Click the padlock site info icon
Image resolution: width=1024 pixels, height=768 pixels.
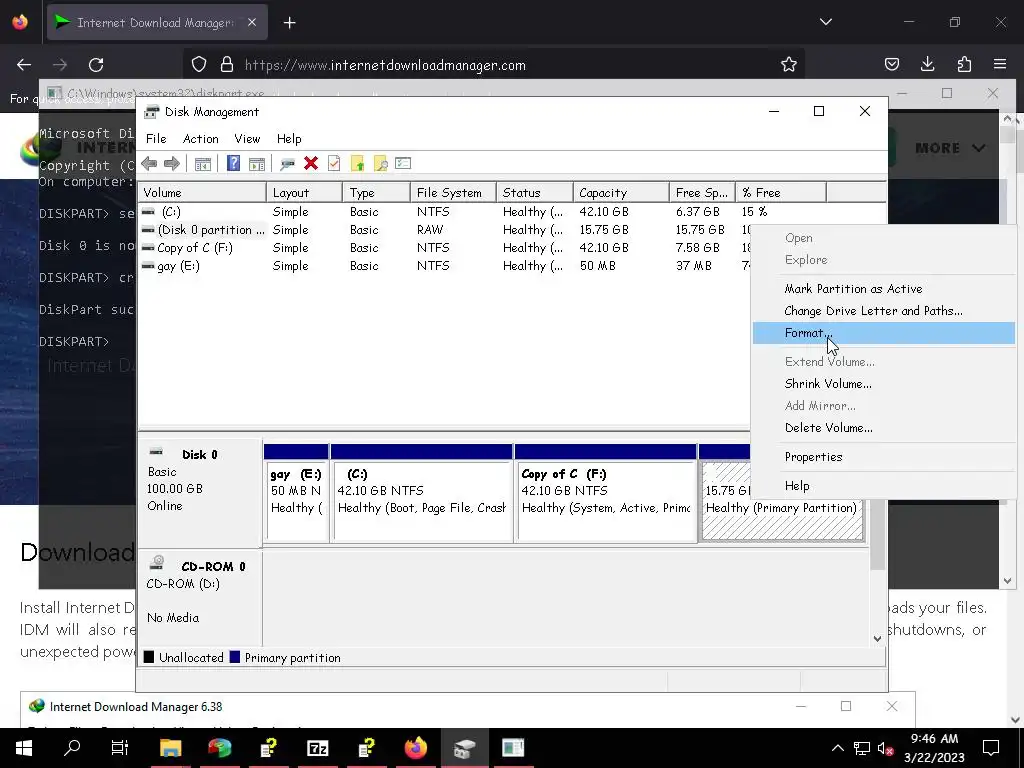click(227, 65)
